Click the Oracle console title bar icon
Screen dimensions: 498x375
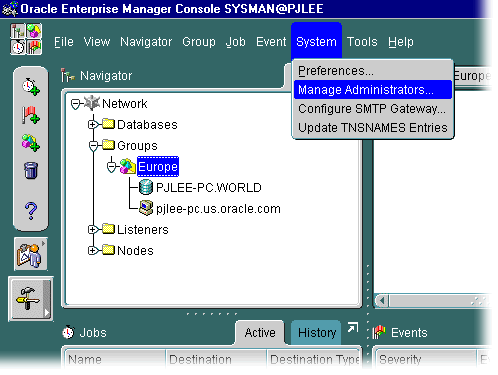[9, 9]
